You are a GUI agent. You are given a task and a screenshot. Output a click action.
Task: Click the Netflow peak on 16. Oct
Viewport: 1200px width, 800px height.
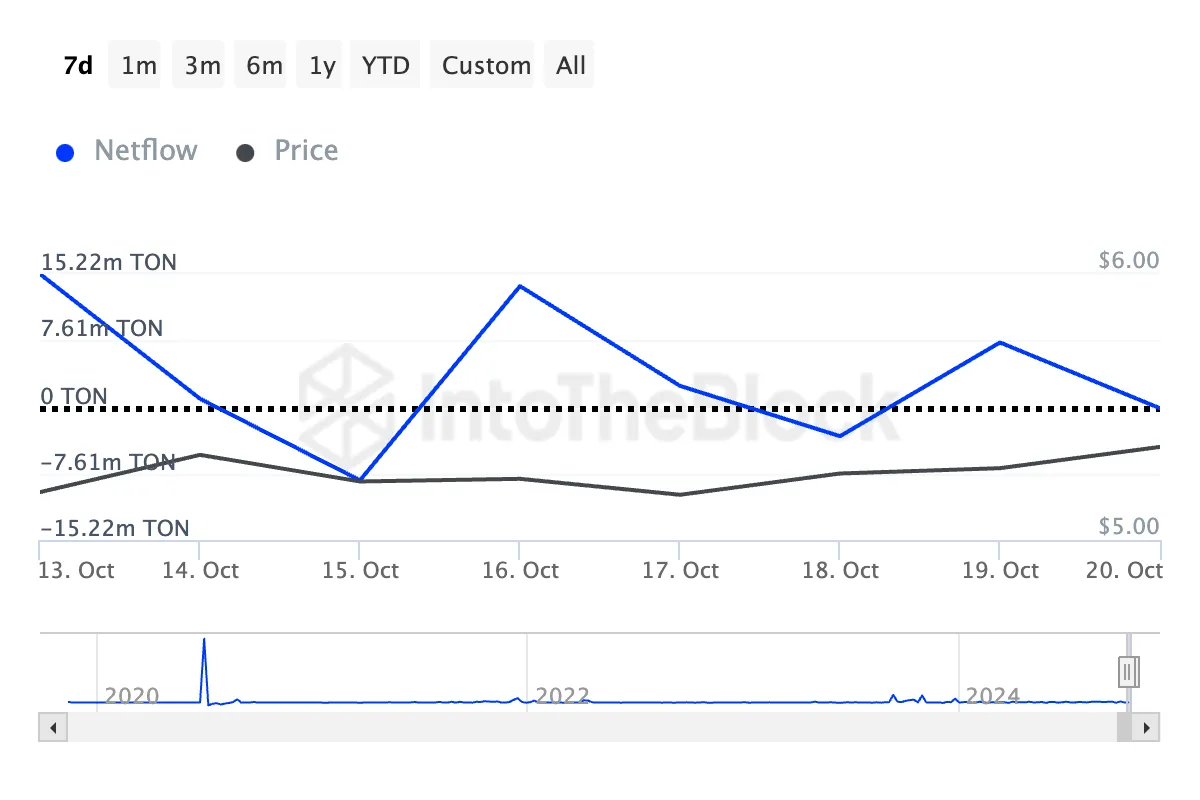click(520, 287)
